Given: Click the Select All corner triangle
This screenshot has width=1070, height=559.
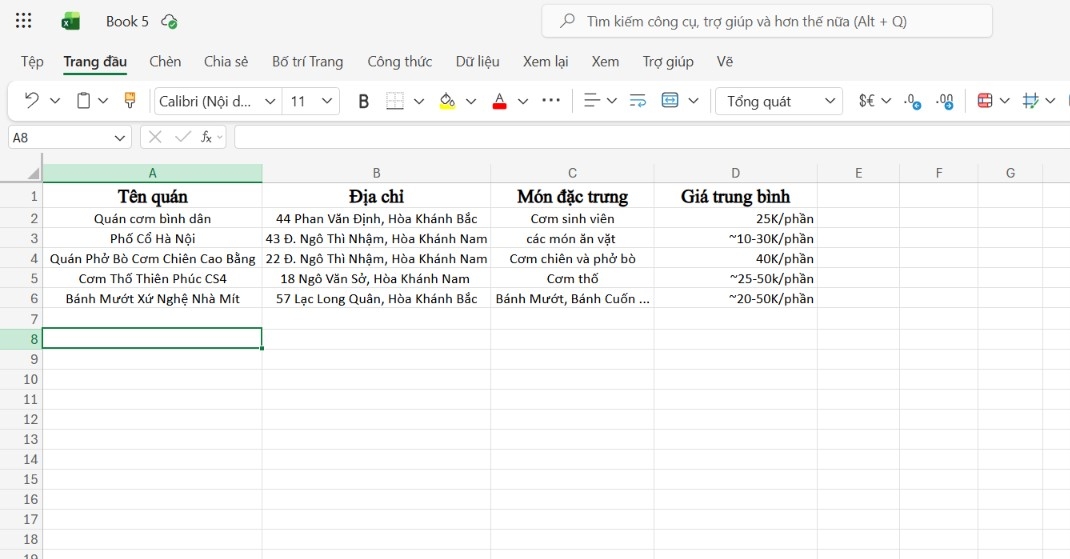Looking at the screenshot, I should coord(33,173).
